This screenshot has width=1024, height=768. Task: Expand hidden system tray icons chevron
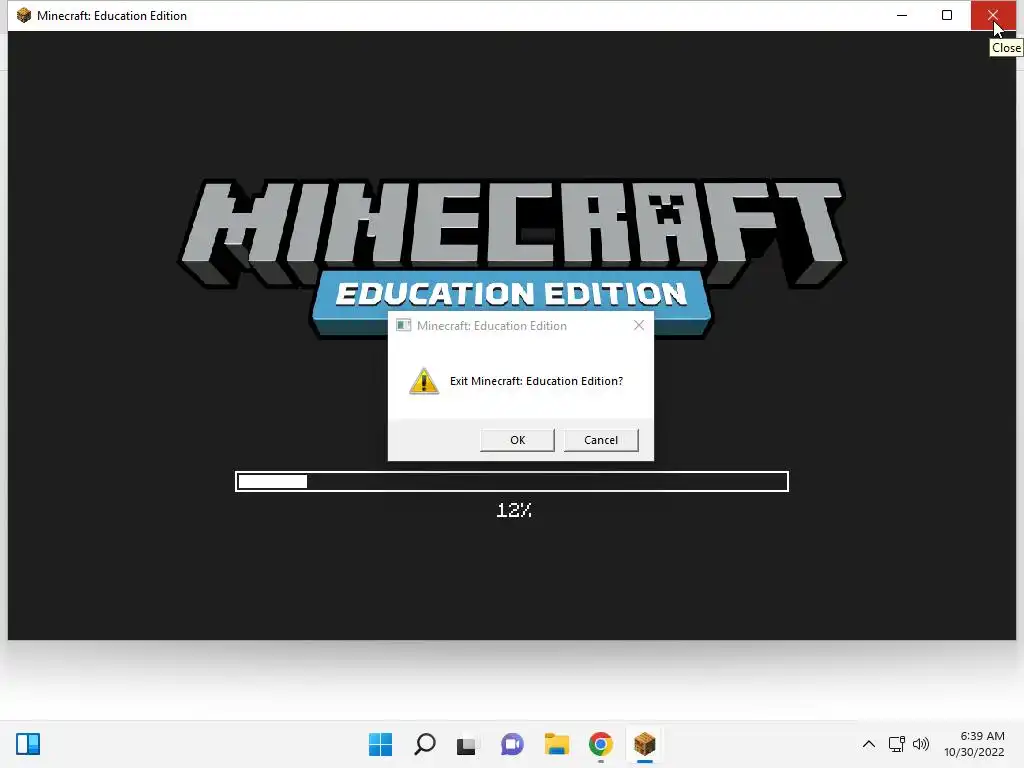[869, 744]
